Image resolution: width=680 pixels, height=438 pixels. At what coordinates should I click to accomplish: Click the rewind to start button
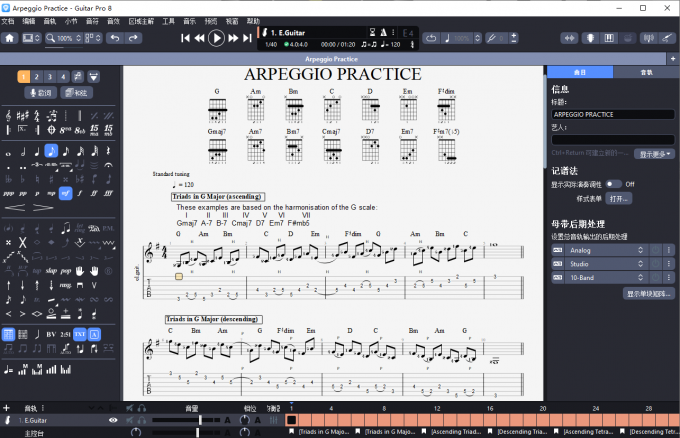coord(185,38)
